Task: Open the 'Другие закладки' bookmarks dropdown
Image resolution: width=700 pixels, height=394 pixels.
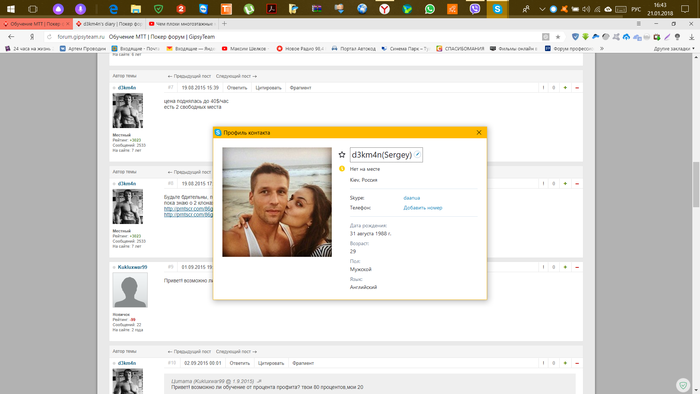Action: (674, 48)
